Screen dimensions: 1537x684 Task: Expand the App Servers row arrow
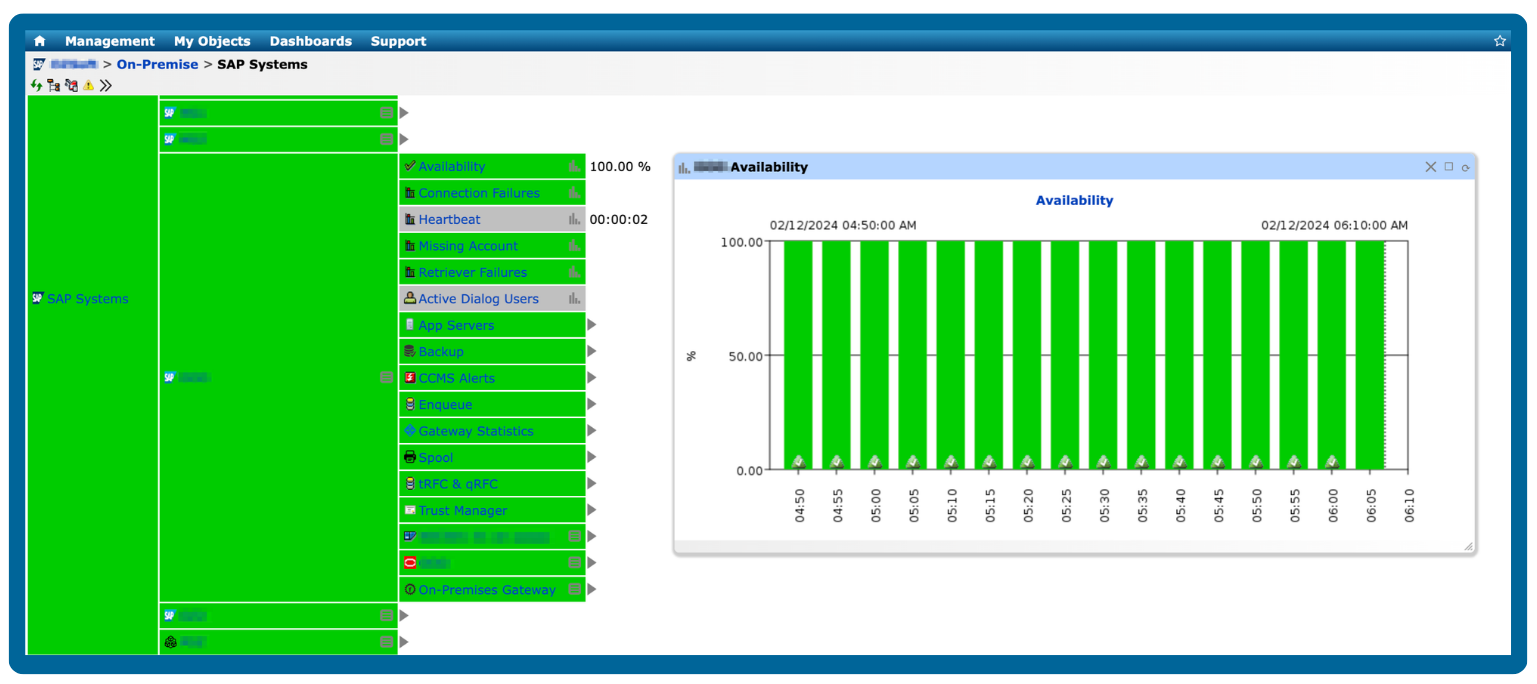click(592, 324)
